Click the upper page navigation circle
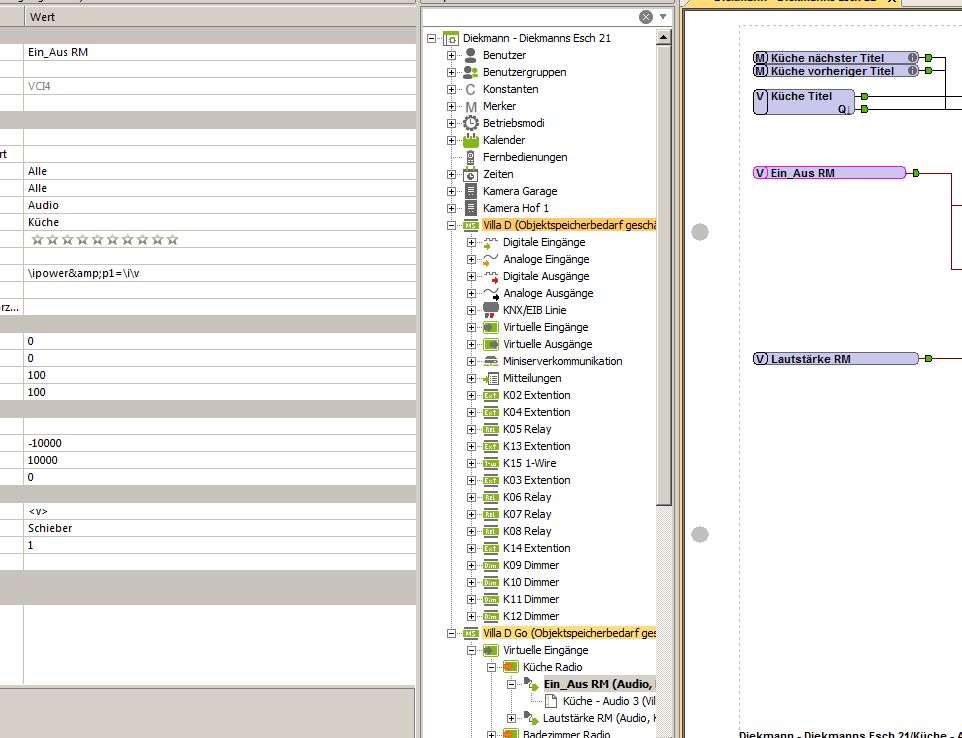Image resolution: width=962 pixels, height=738 pixels. coord(700,232)
